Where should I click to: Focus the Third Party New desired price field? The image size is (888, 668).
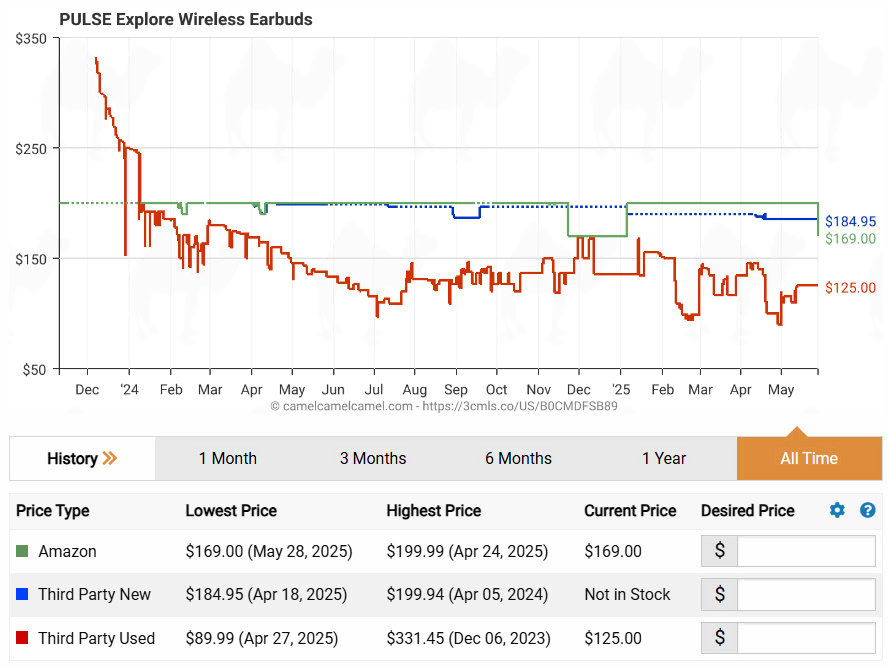point(806,595)
